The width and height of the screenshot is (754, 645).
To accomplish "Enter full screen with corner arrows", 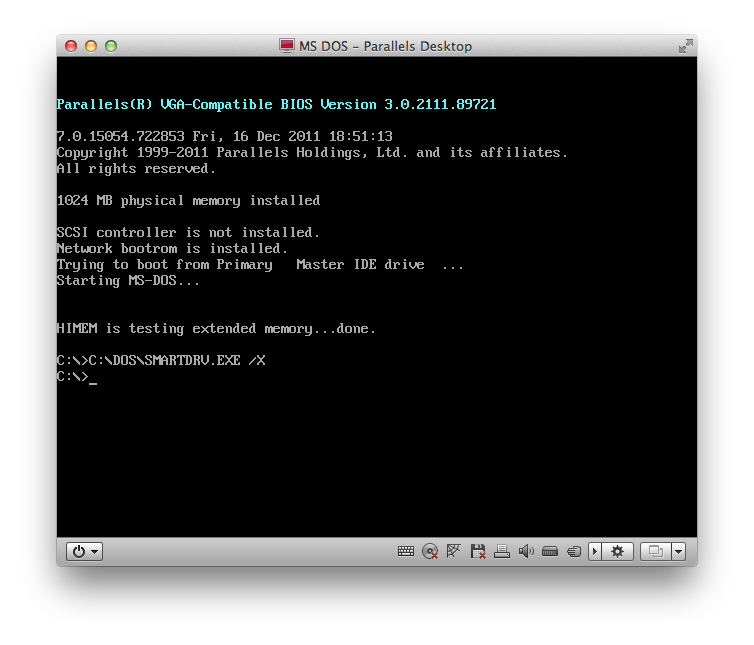I will coord(686,46).
